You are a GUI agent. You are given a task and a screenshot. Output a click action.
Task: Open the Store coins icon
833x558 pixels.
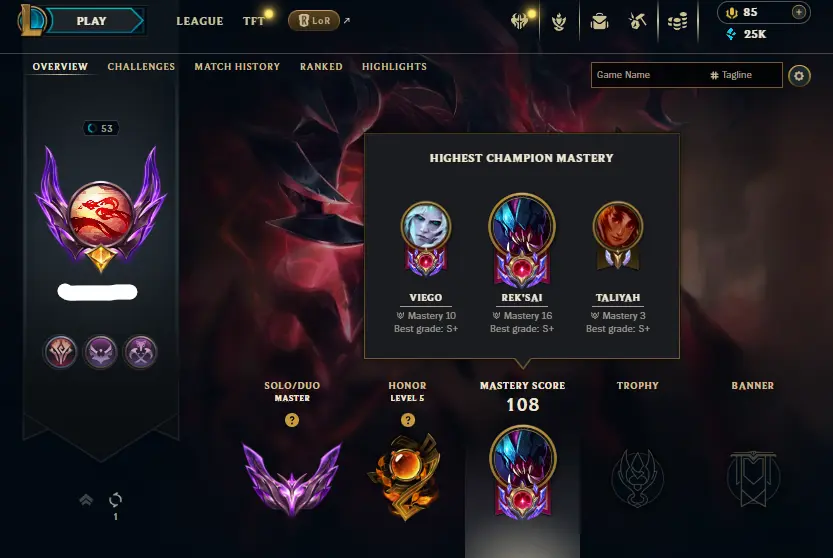[677, 22]
